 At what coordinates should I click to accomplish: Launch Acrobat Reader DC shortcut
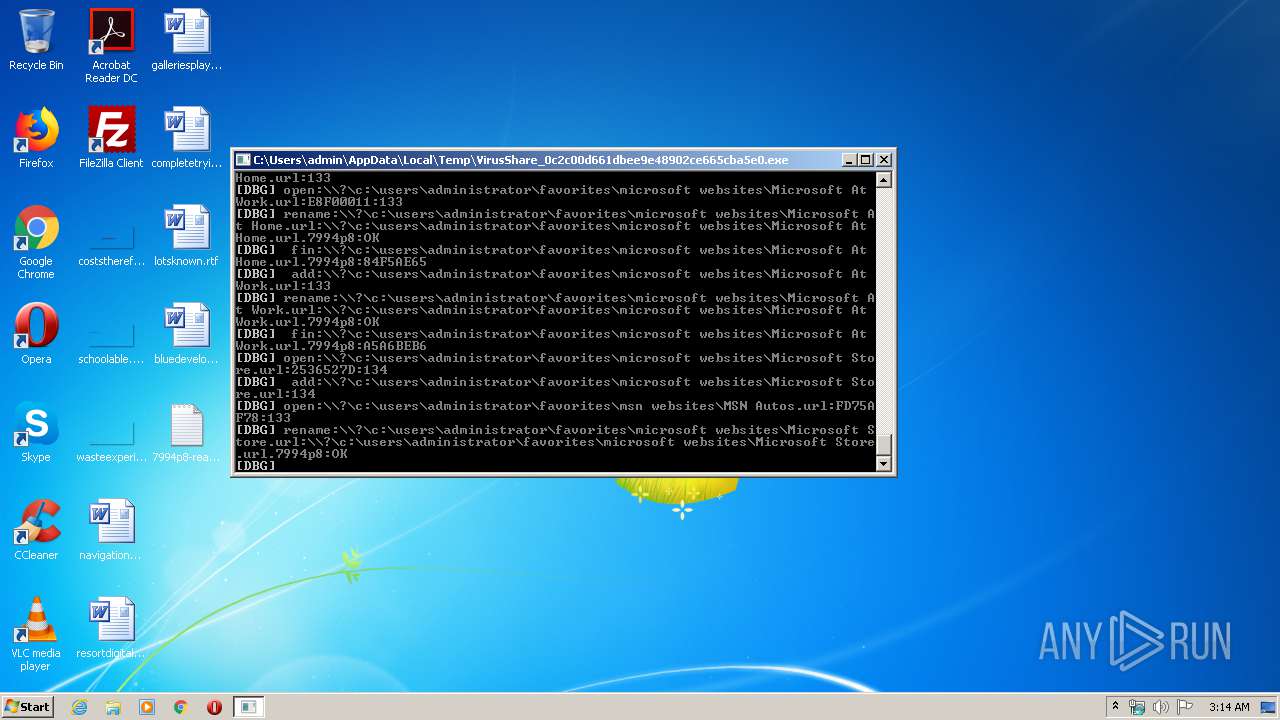(111, 47)
